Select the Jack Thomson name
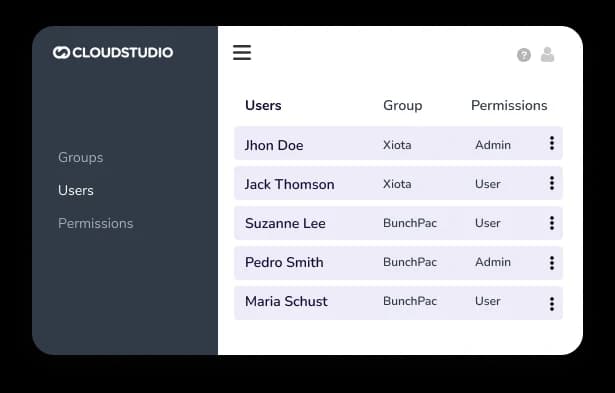 (289, 184)
